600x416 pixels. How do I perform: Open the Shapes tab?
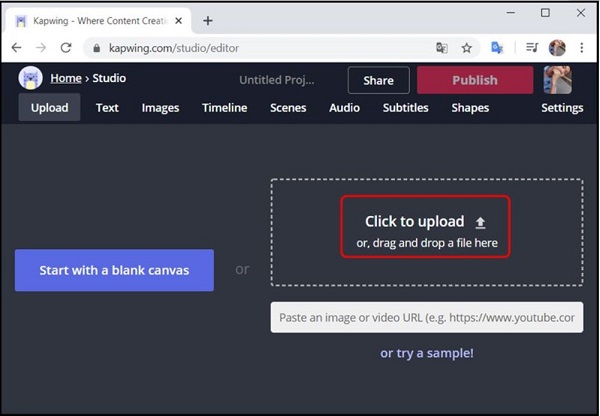click(x=470, y=108)
